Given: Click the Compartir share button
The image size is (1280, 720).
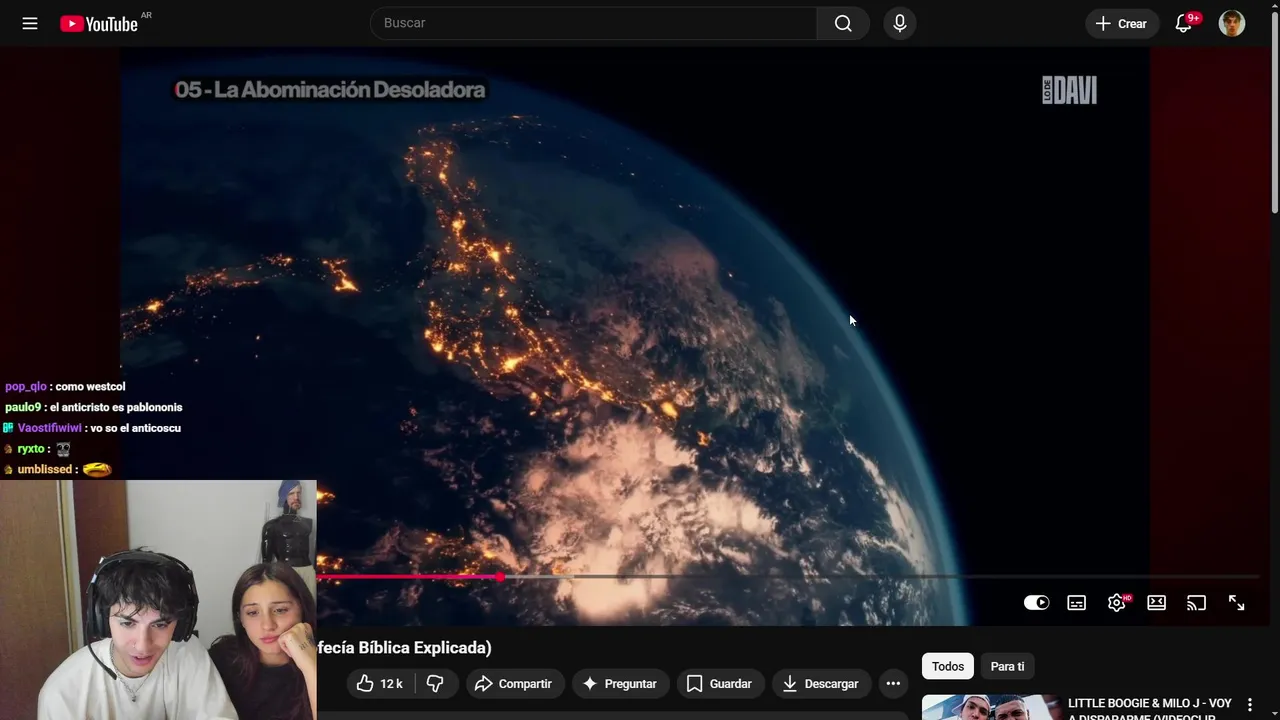Looking at the screenshot, I should pyautogui.click(x=514, y=684).
